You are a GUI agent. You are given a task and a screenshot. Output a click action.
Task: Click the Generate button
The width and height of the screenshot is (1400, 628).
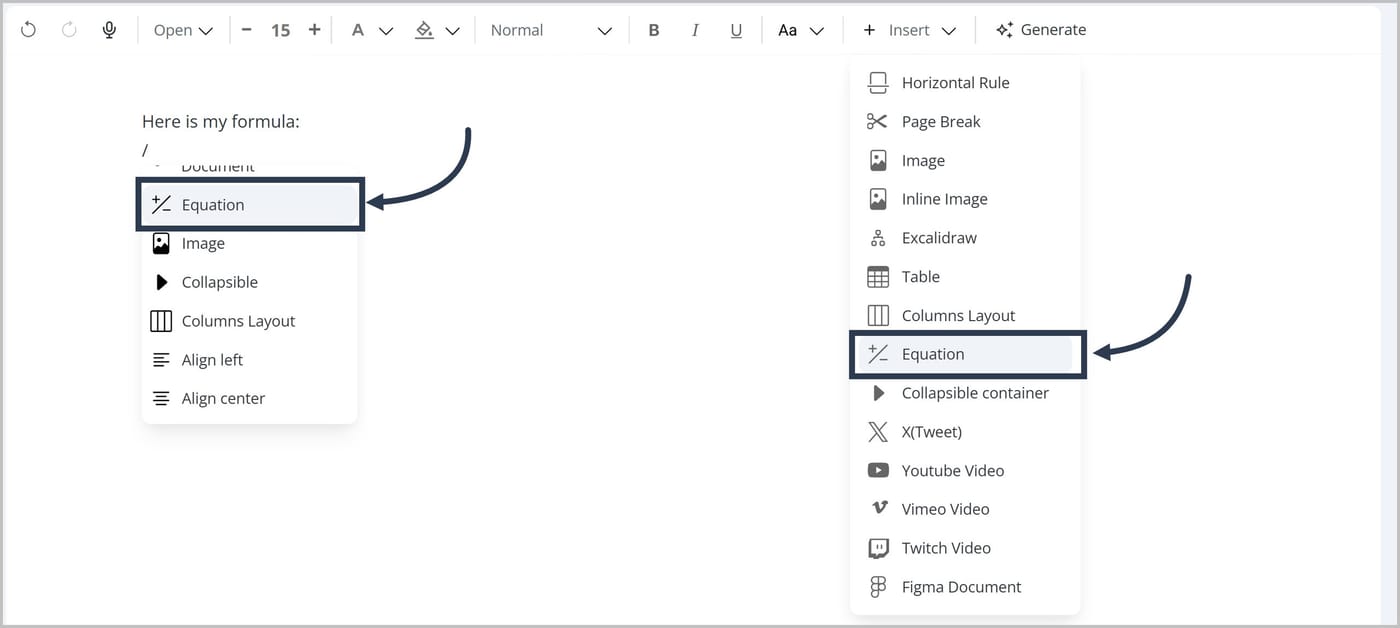pyautogui.click(x=1041, y=30)
